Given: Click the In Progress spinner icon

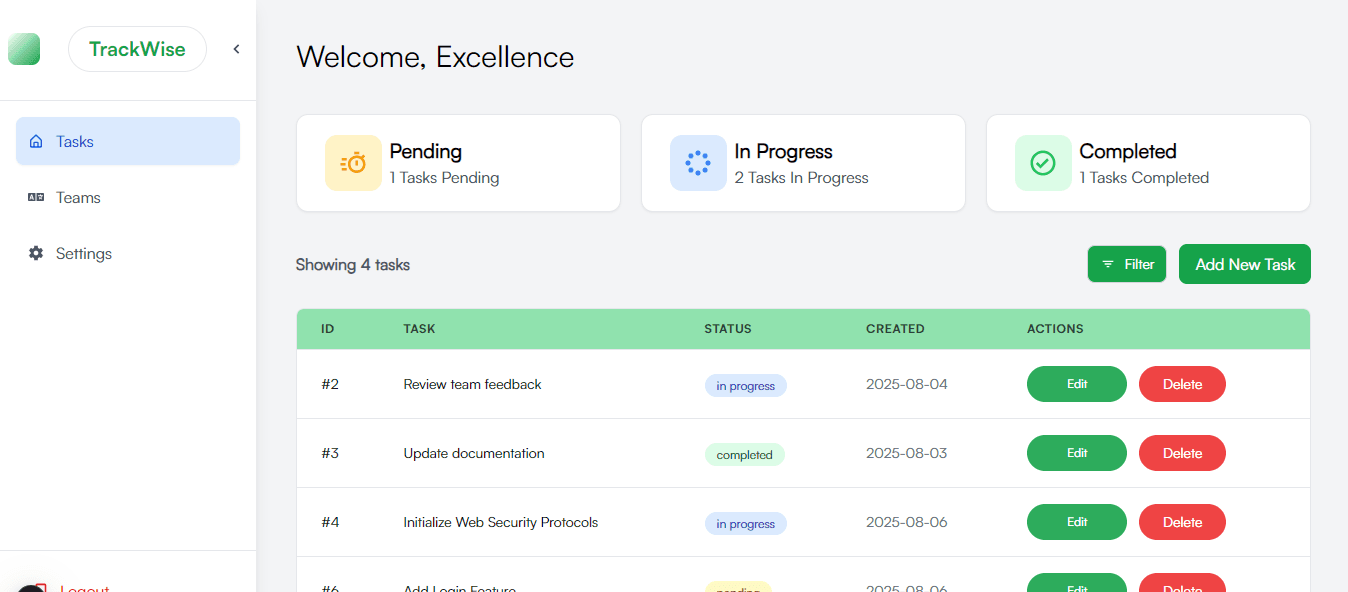Looking at the screenshot, I should point(698,163).
